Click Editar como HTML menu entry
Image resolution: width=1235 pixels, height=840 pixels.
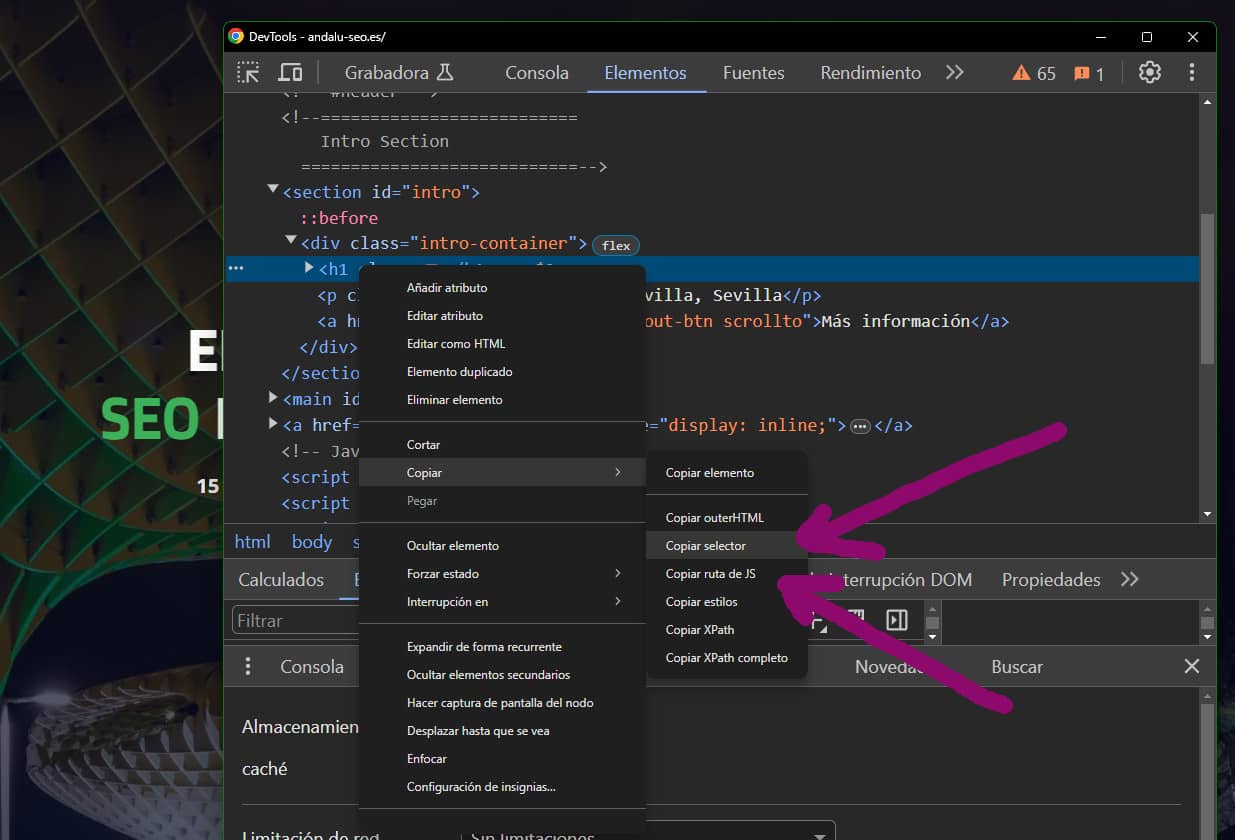[456, 344]
